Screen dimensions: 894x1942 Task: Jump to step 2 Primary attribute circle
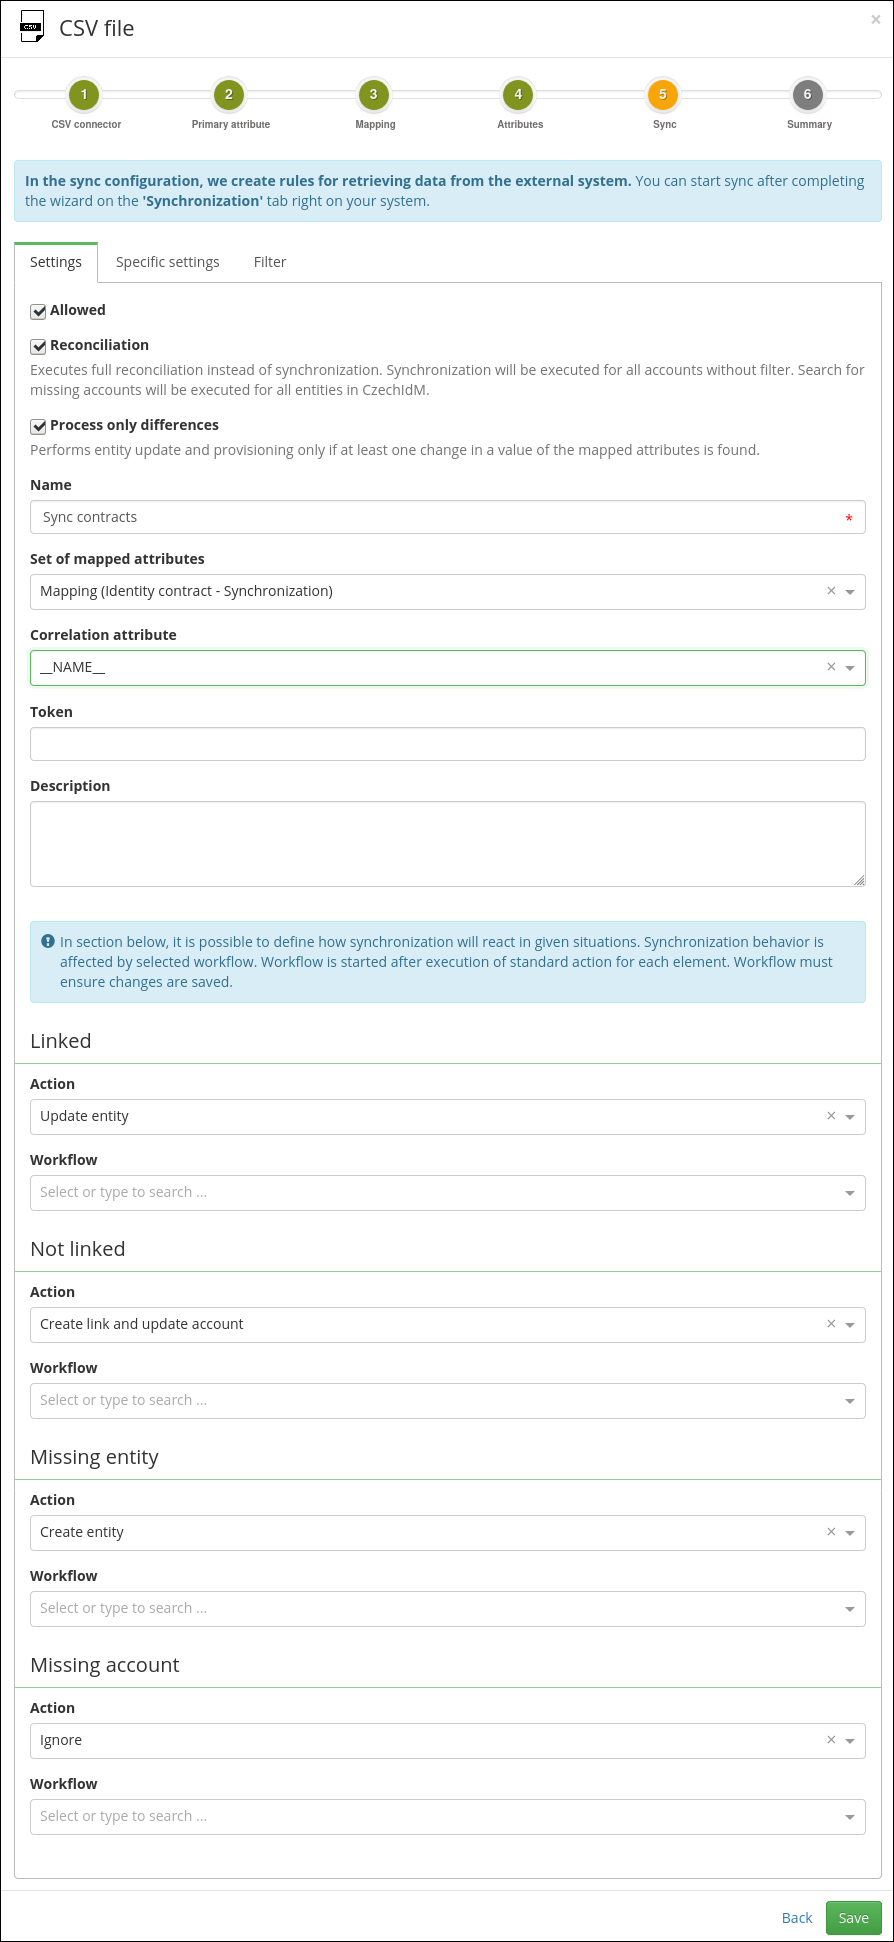[229, 95]
